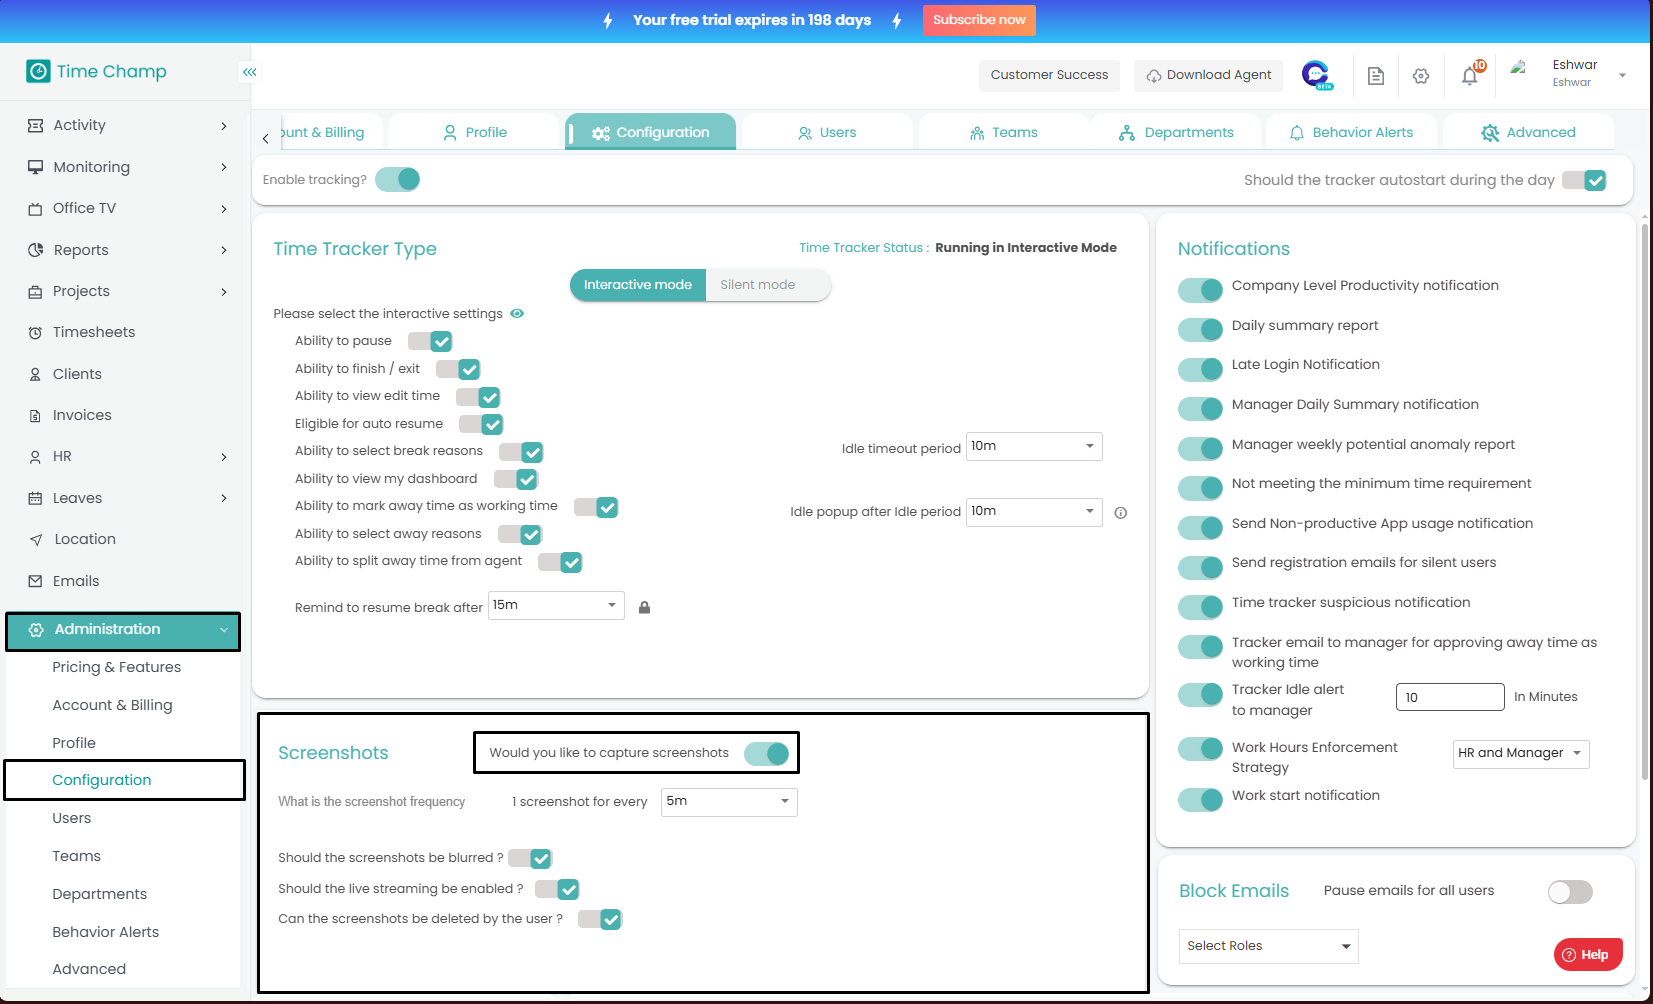Toggle Would you like to capture screenshots

click(767, 753)
